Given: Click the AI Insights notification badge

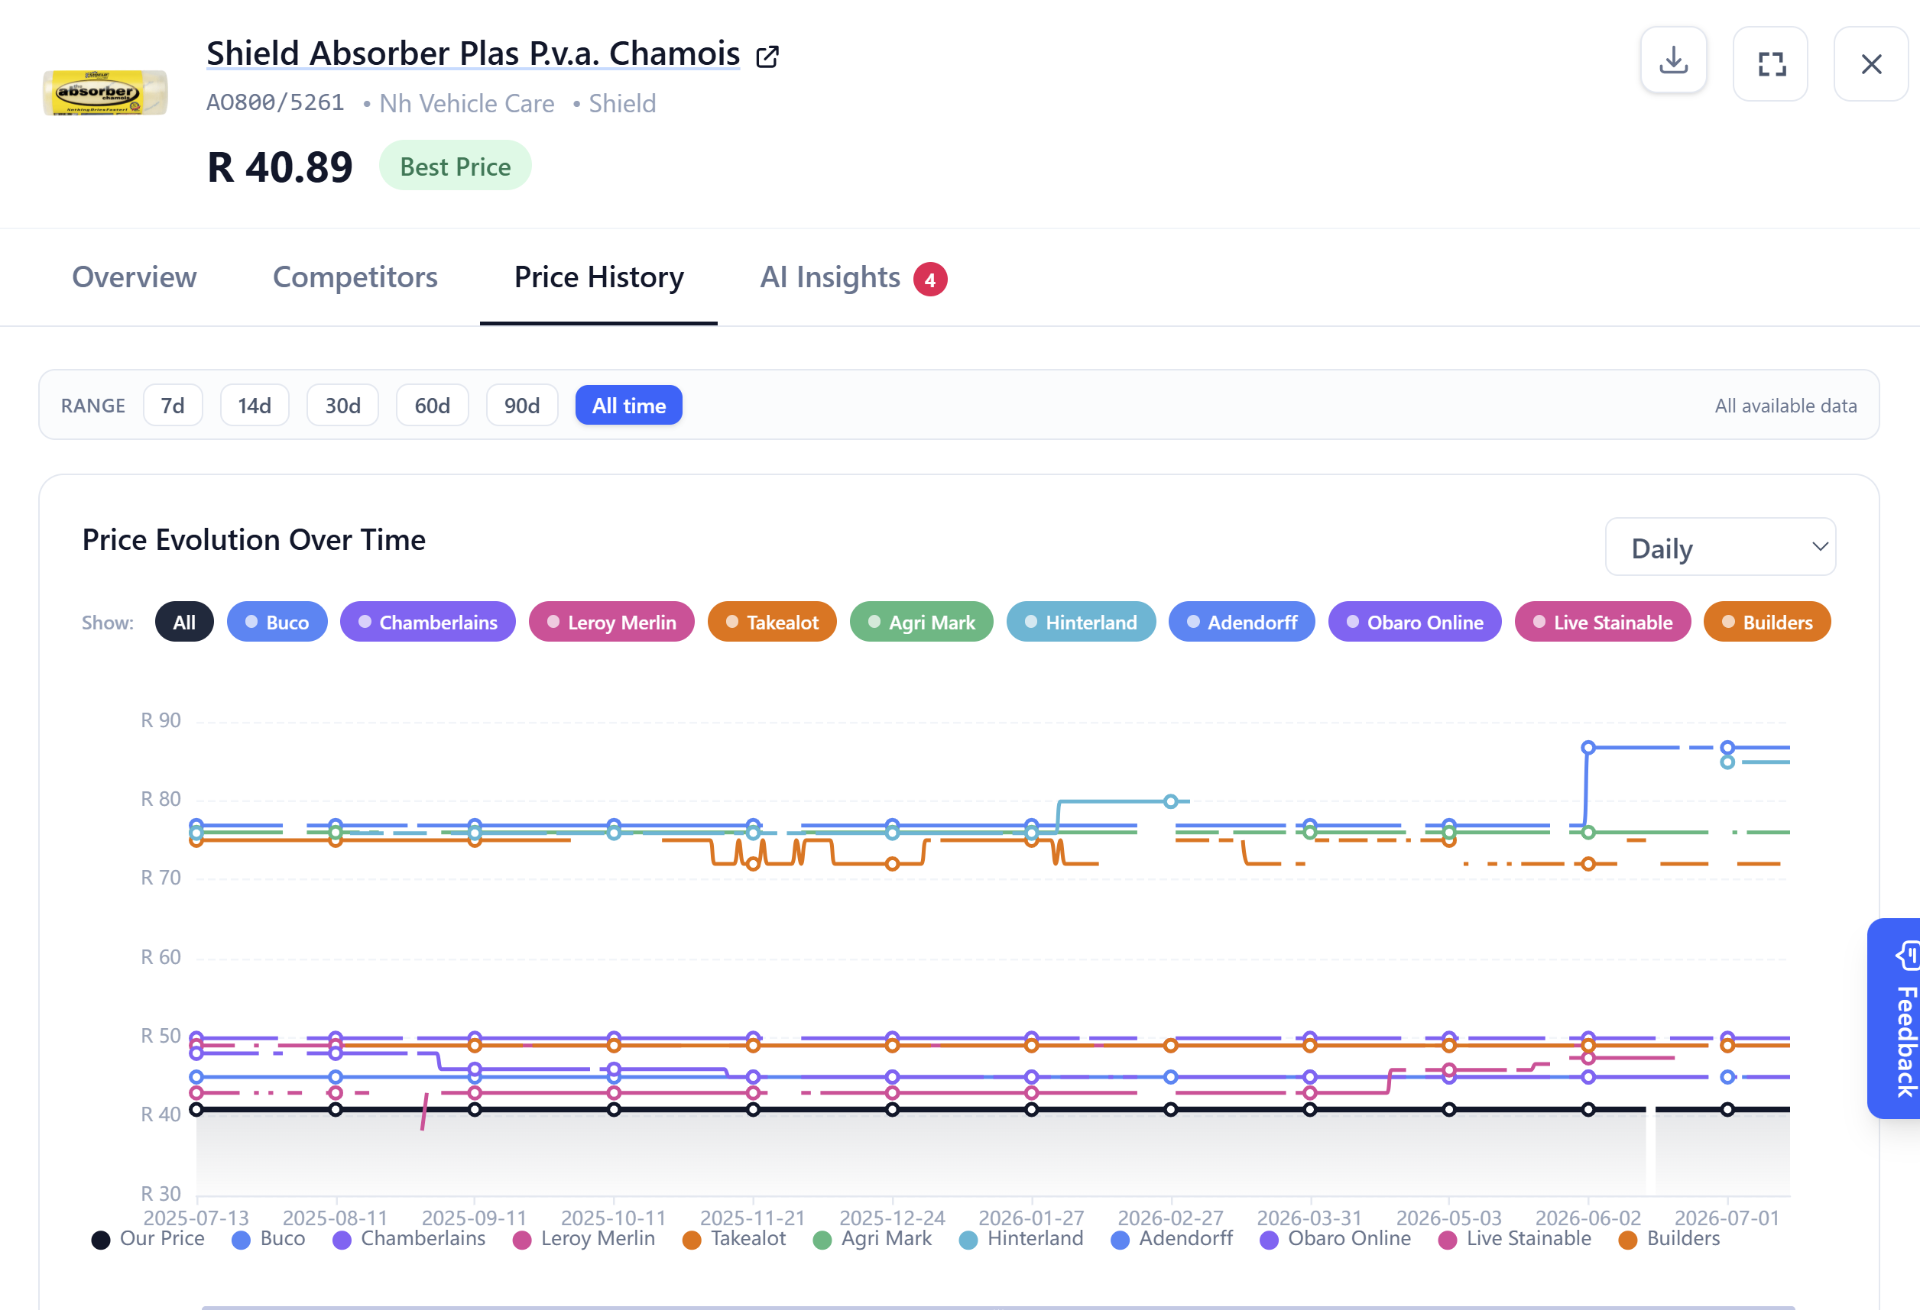Looking at the screenshot, I should [x=930, y=279].
